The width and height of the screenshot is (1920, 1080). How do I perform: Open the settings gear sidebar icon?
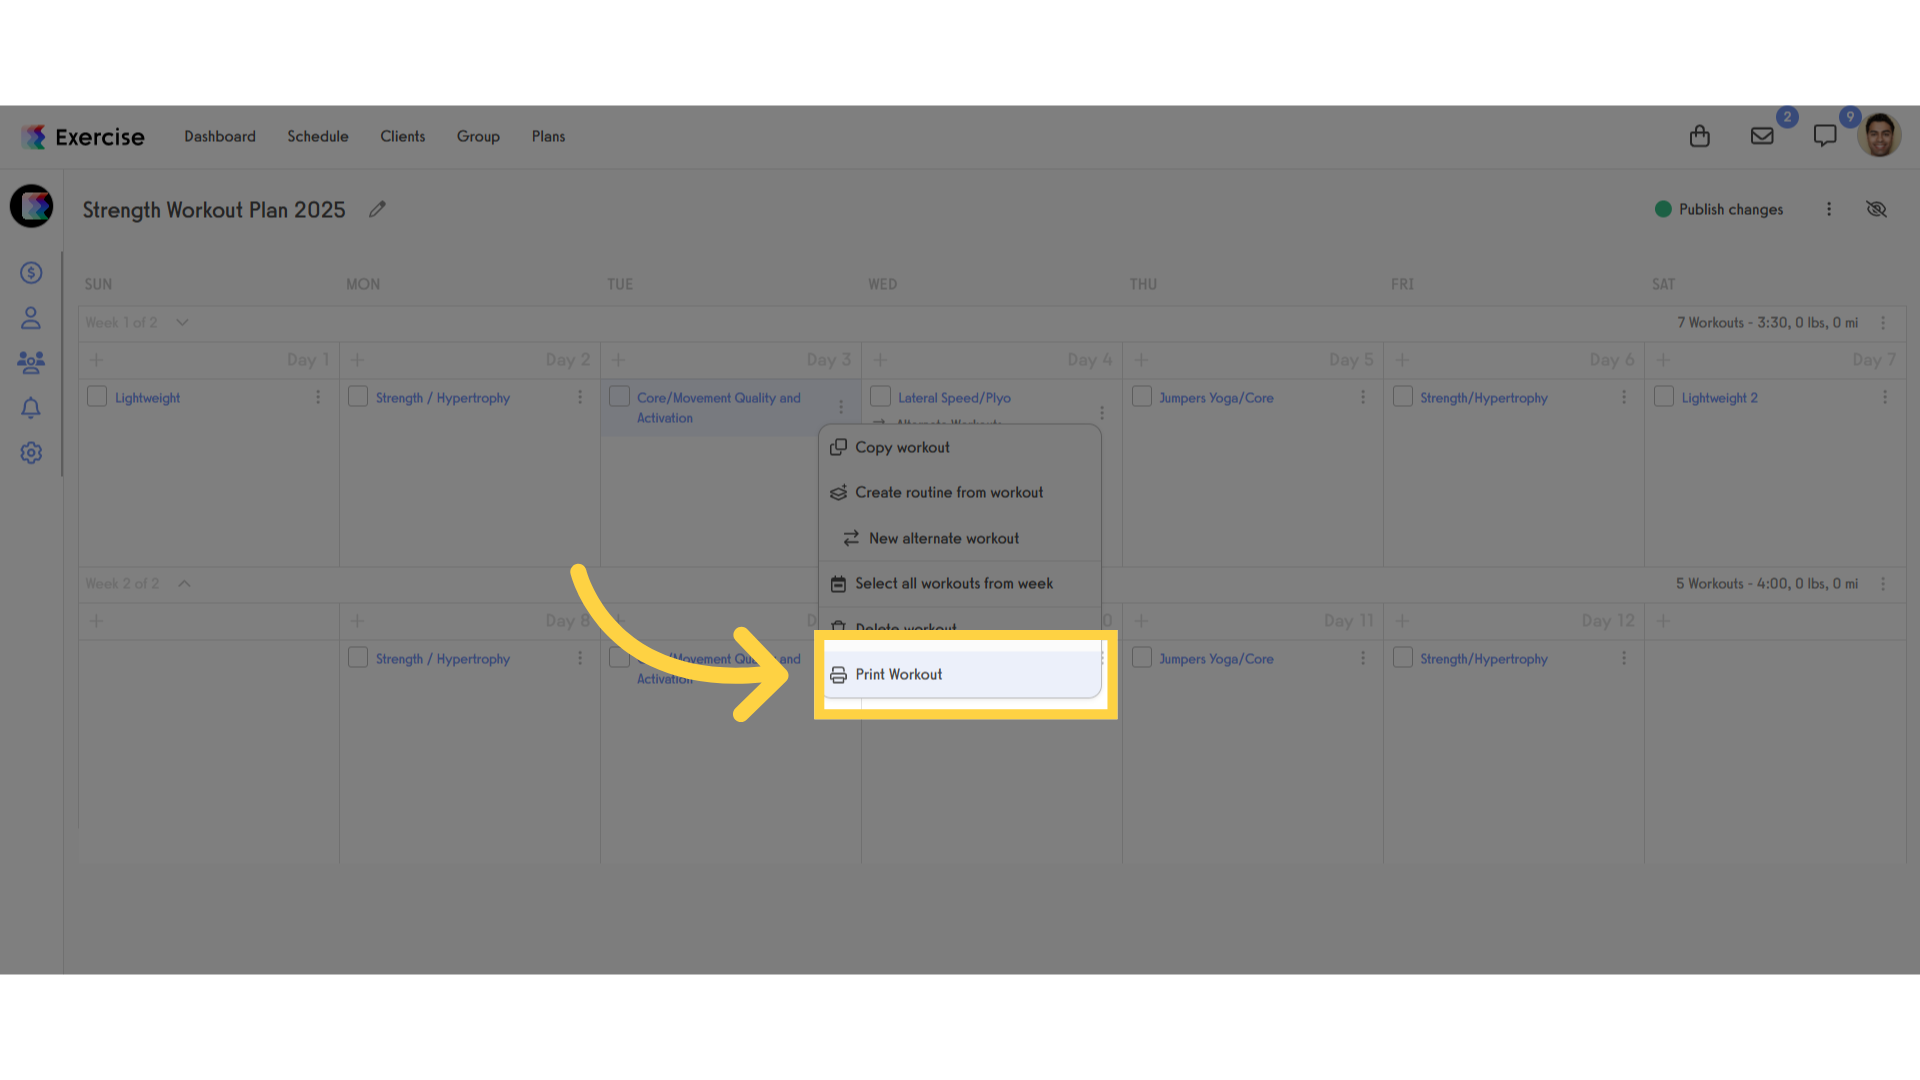(x=31, y=453)
